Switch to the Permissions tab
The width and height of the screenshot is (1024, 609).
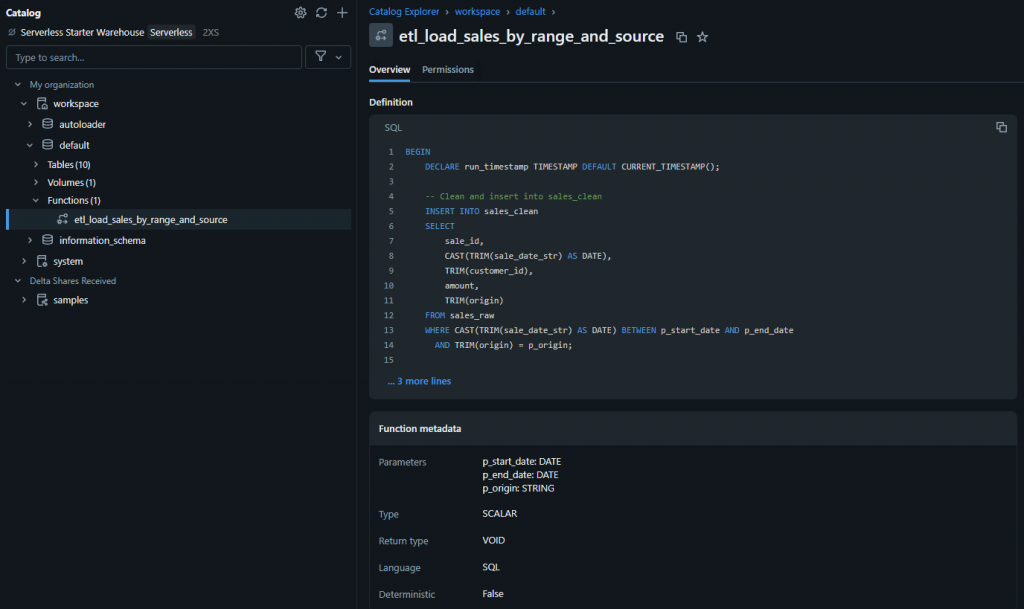coord(448,70)
